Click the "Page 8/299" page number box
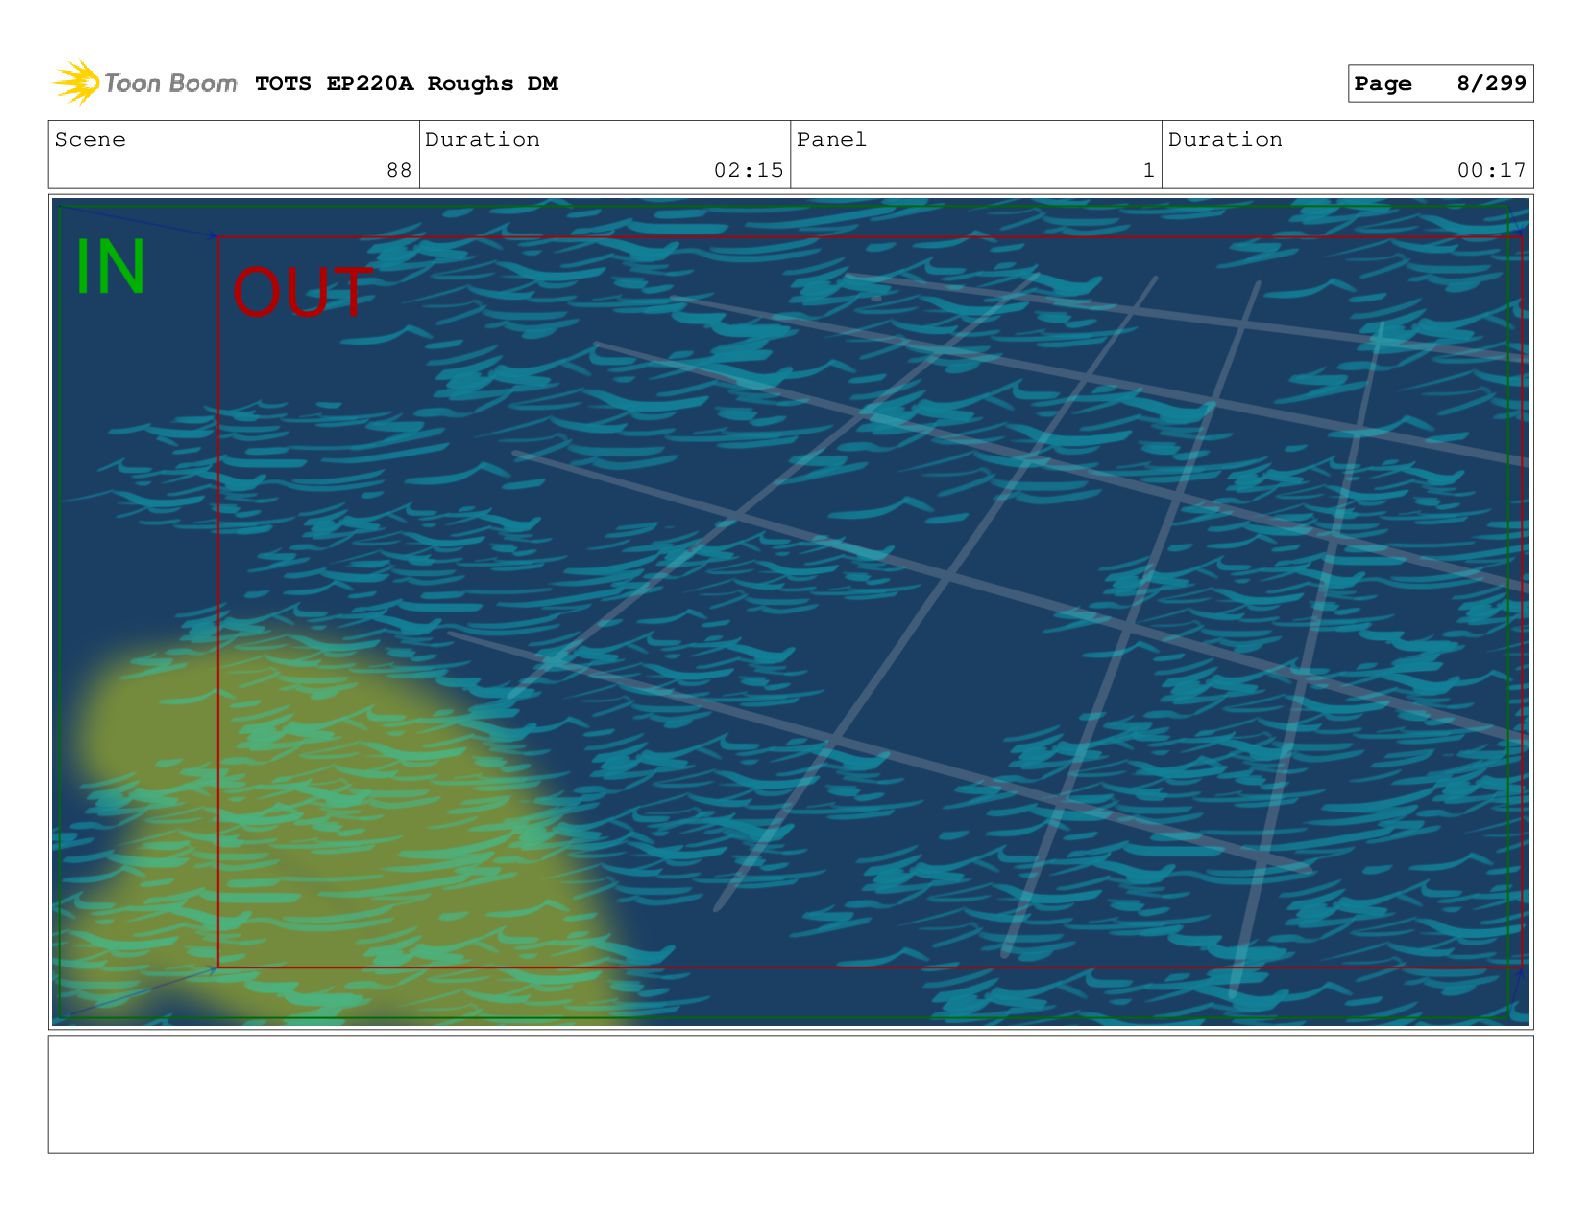The image size is (1582, 1225). (x=1440, y=84)
